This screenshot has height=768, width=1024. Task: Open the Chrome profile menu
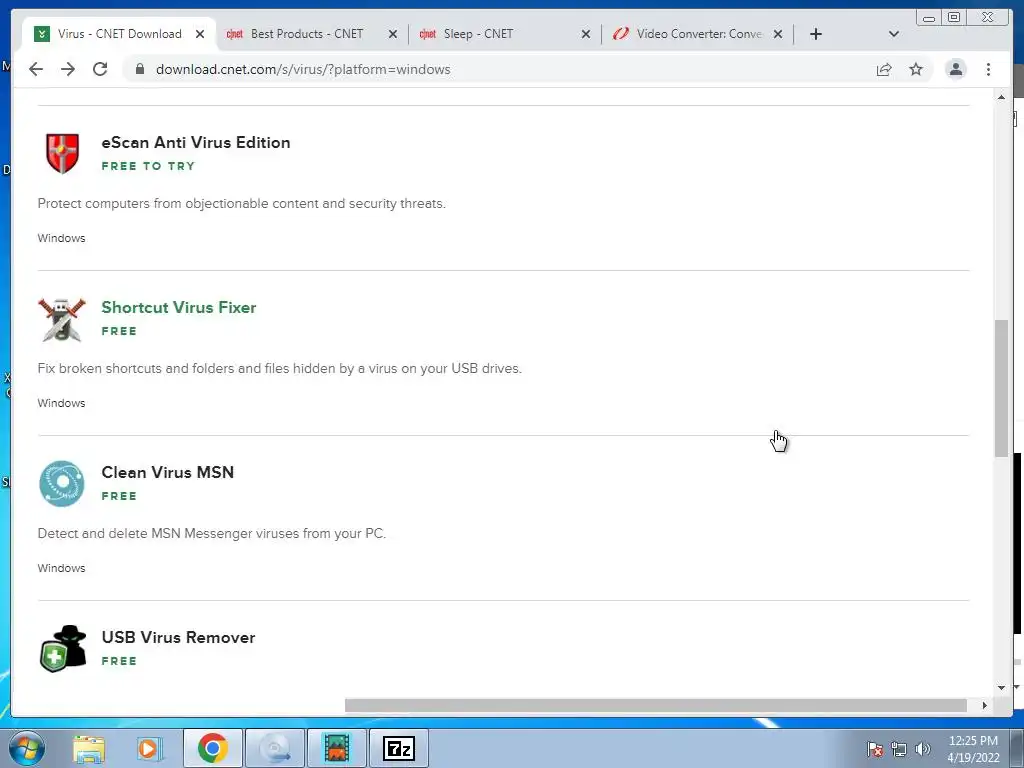tap(955, 69)
